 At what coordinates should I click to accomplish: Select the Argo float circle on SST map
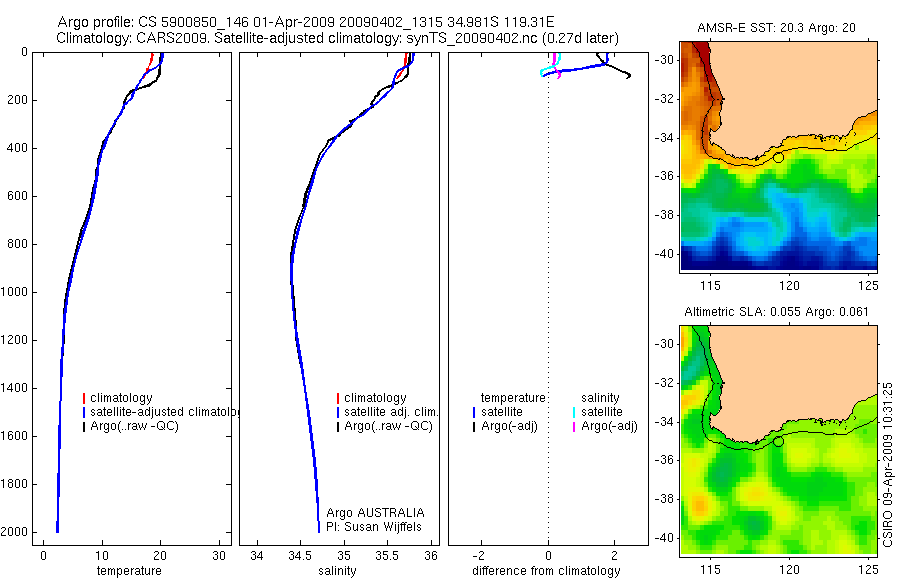click(778, 157)
